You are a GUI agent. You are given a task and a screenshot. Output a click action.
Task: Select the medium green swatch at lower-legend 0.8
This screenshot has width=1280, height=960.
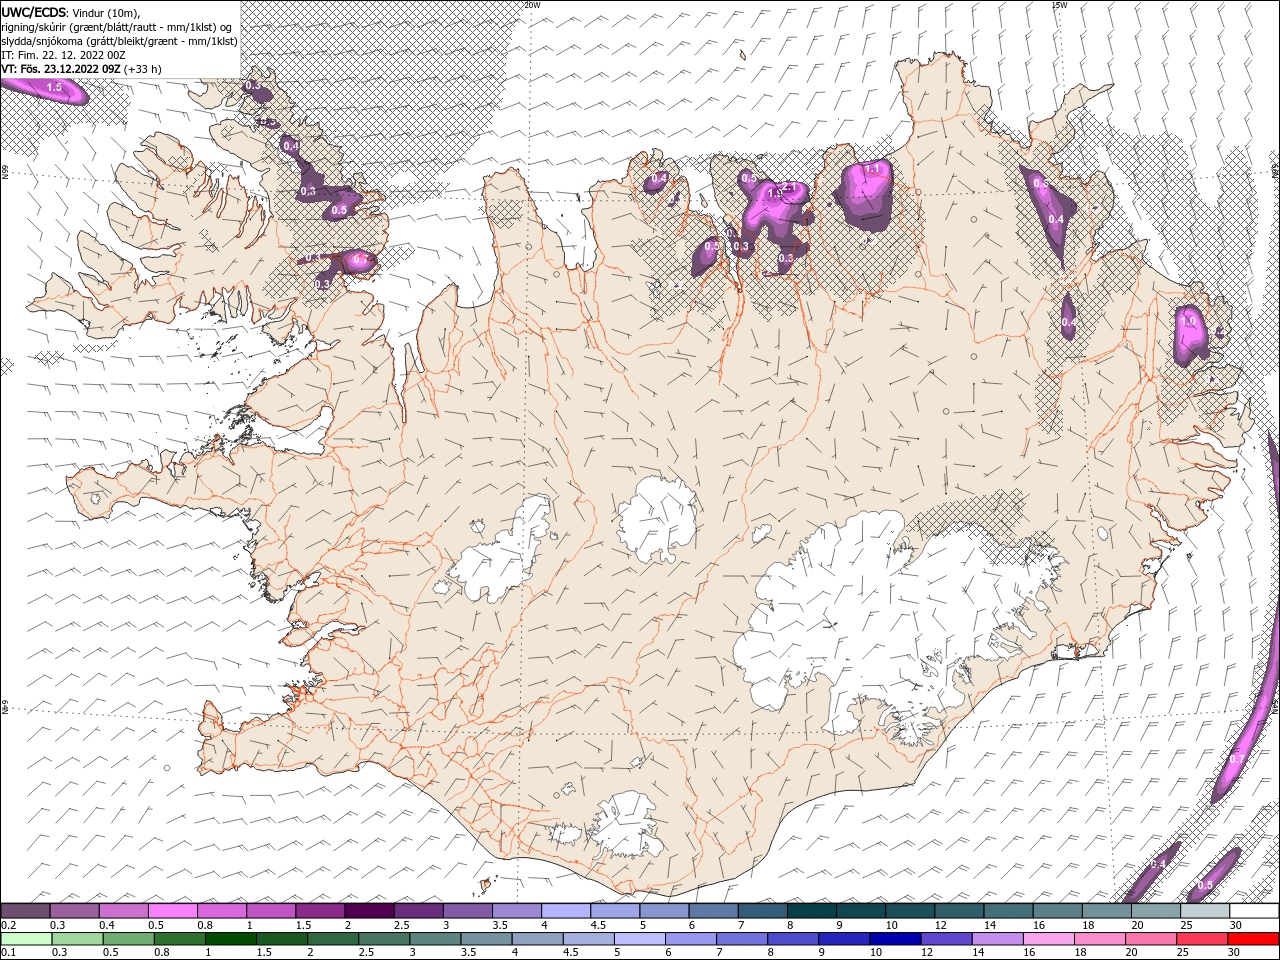(179, 939)
